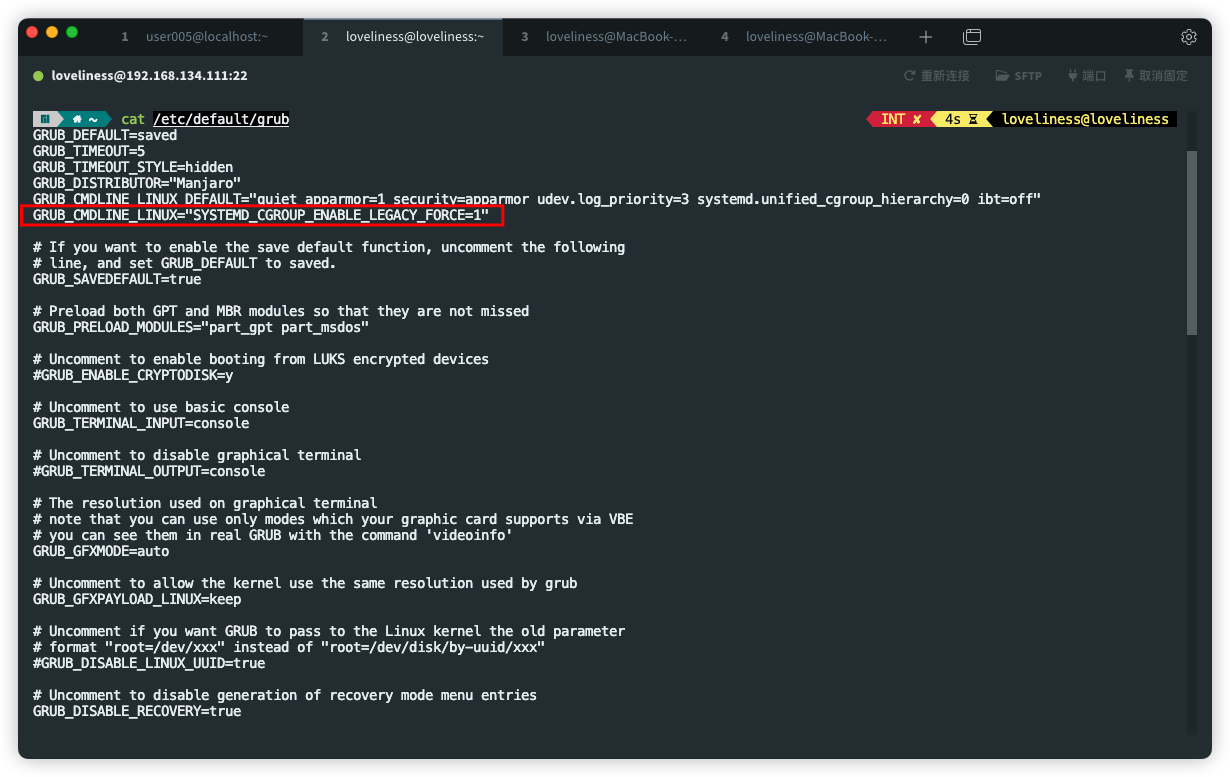
Task: Click the GRUB_TERMINAL_INPUT=console line
Action: (x=141, y=423)
